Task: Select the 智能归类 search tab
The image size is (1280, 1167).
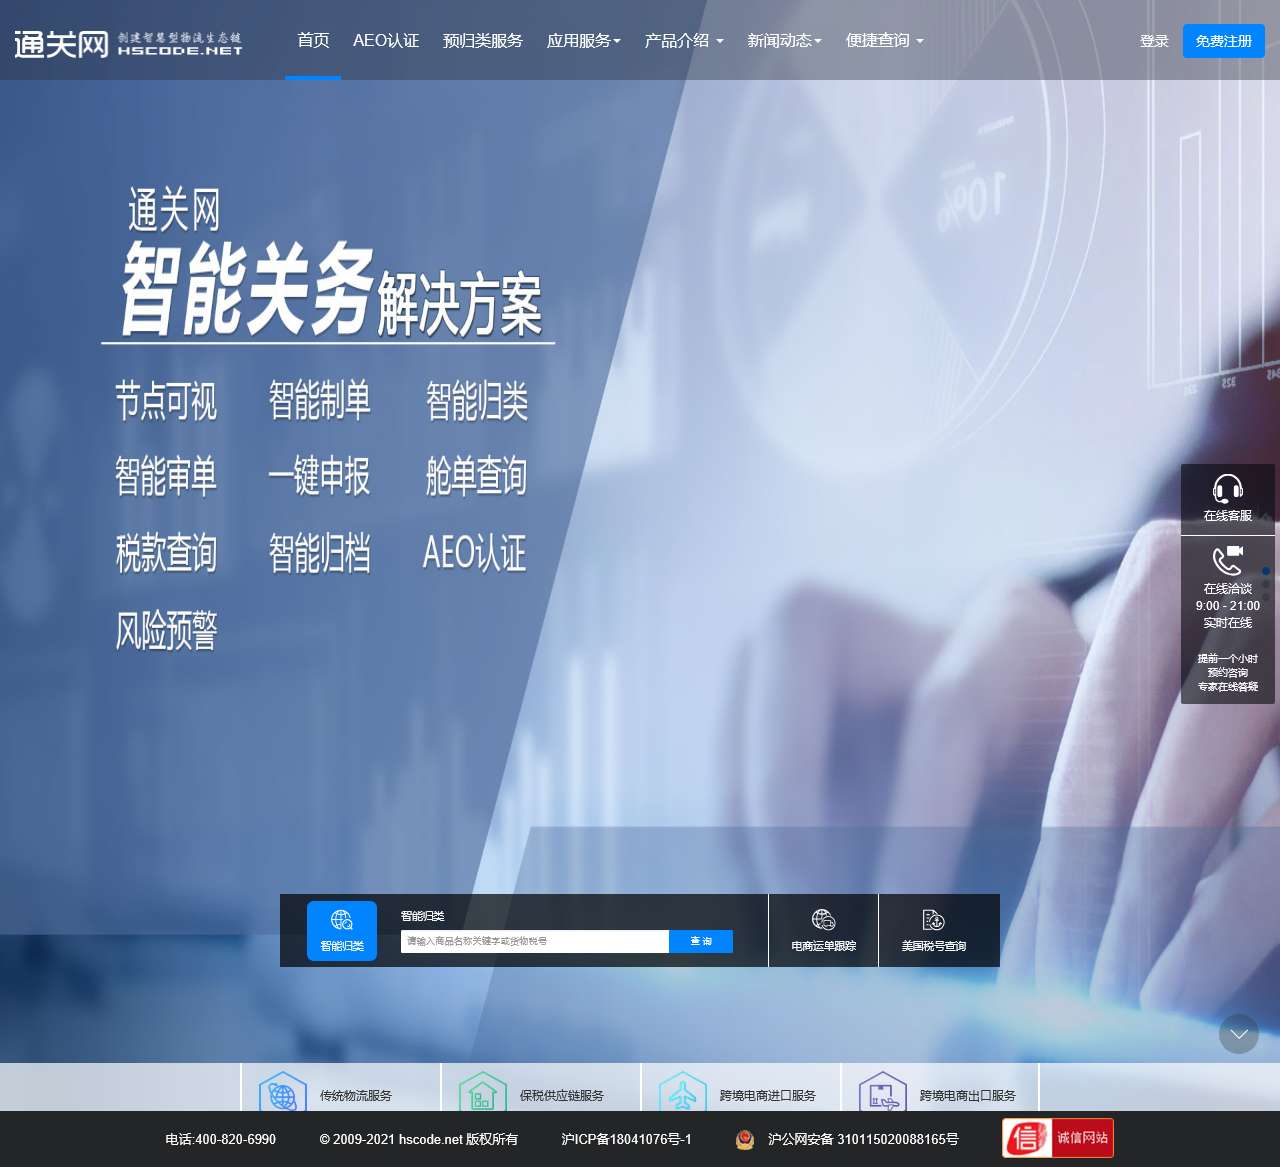Action: [342, 931]
